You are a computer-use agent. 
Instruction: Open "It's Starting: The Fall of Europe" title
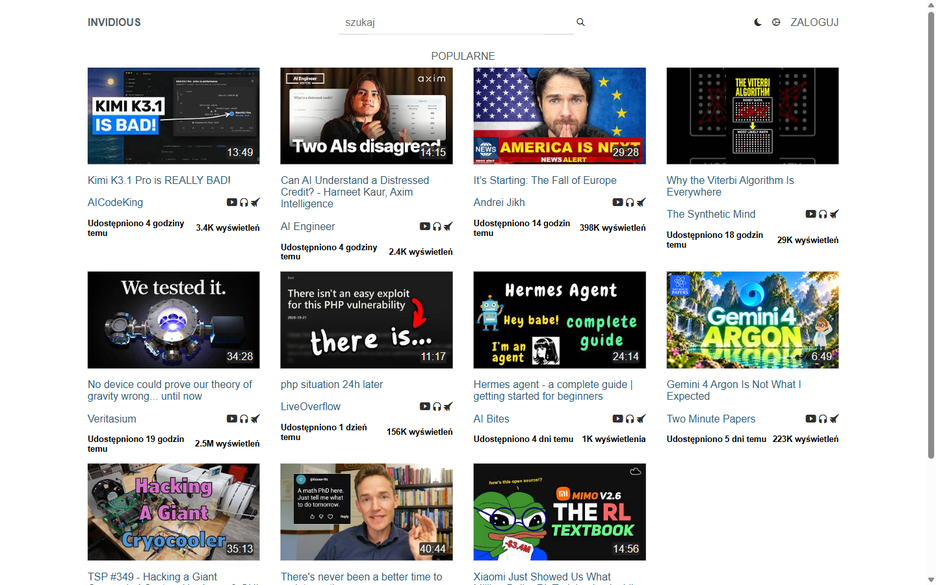[545, 180]
